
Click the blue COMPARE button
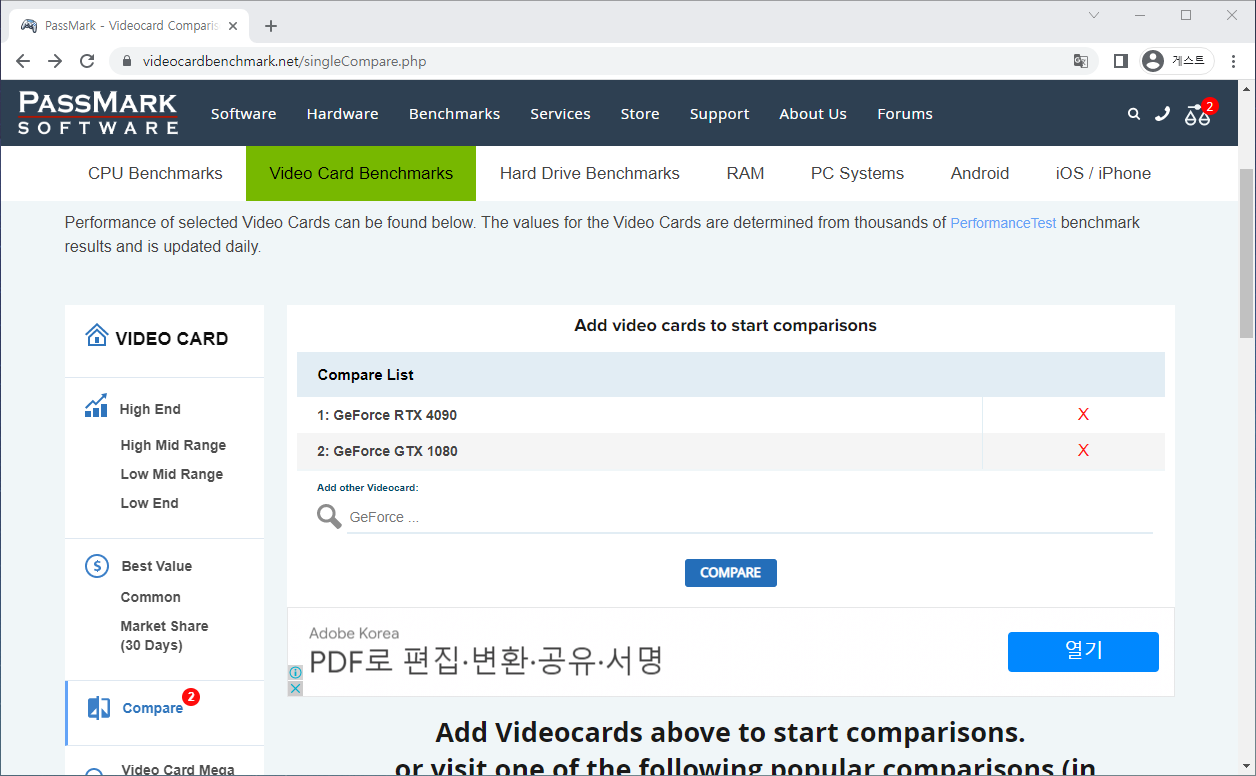pos(731,573)
